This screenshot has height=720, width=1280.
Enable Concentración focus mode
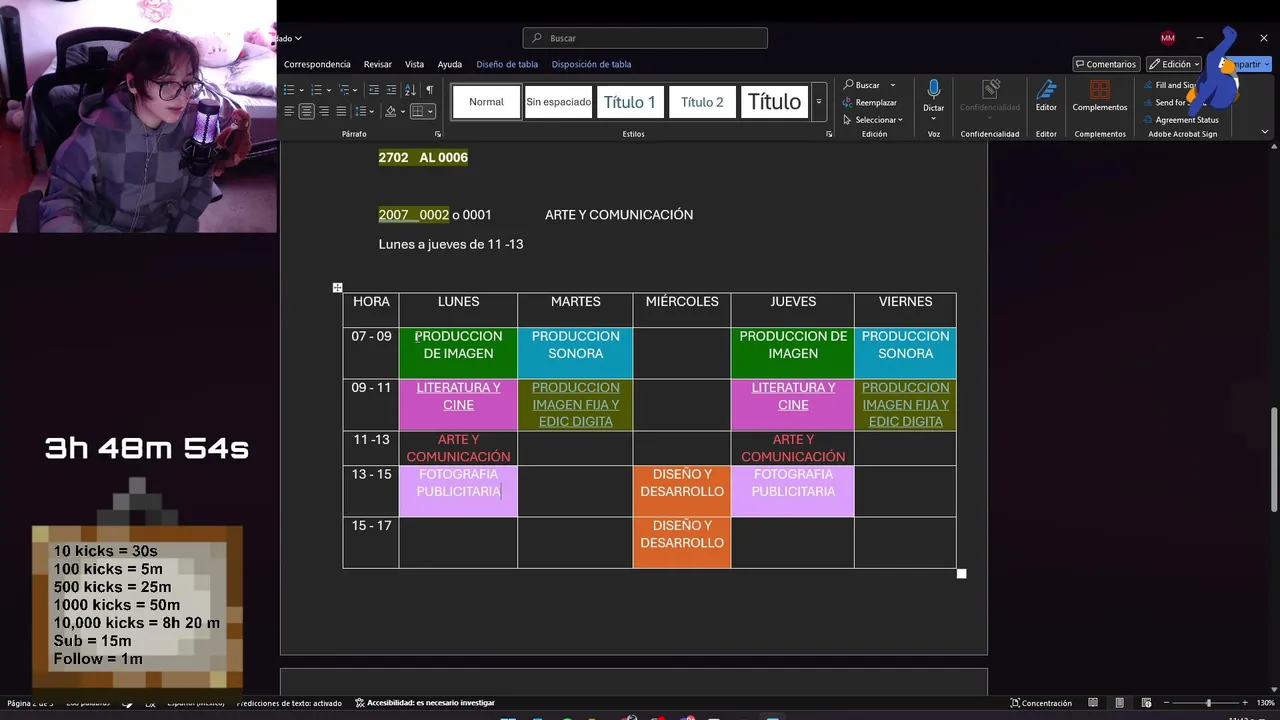[1040, 703]
